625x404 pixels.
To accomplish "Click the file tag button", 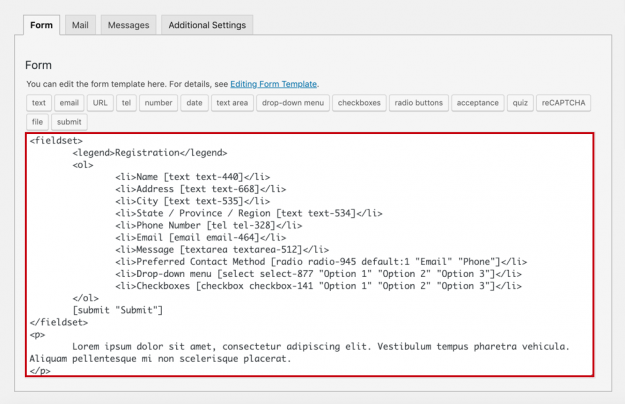I will pos(38,122).
